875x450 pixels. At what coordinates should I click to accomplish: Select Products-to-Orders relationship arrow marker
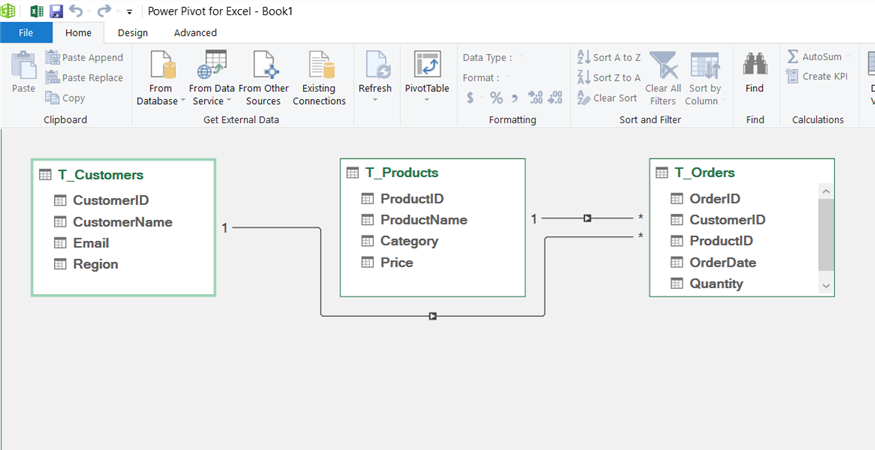click(x=587, y=218)
